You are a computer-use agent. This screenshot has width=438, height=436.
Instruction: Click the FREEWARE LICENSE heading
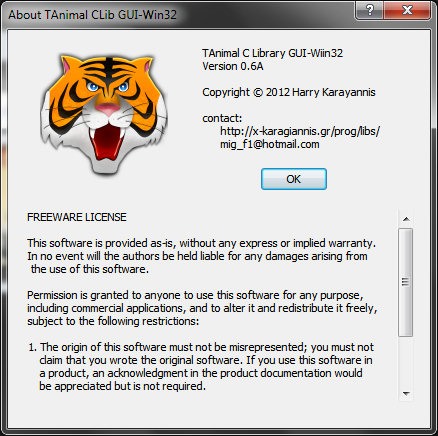click(77, 217)
